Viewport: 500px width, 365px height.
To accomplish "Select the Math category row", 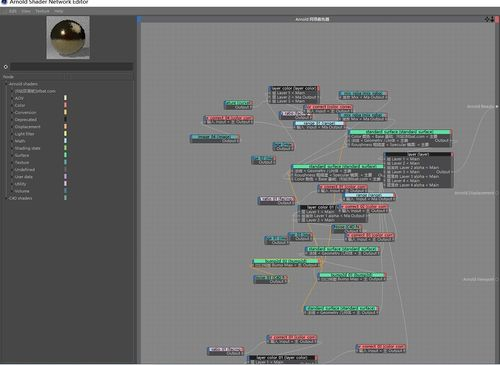I will tap(20, 141).
